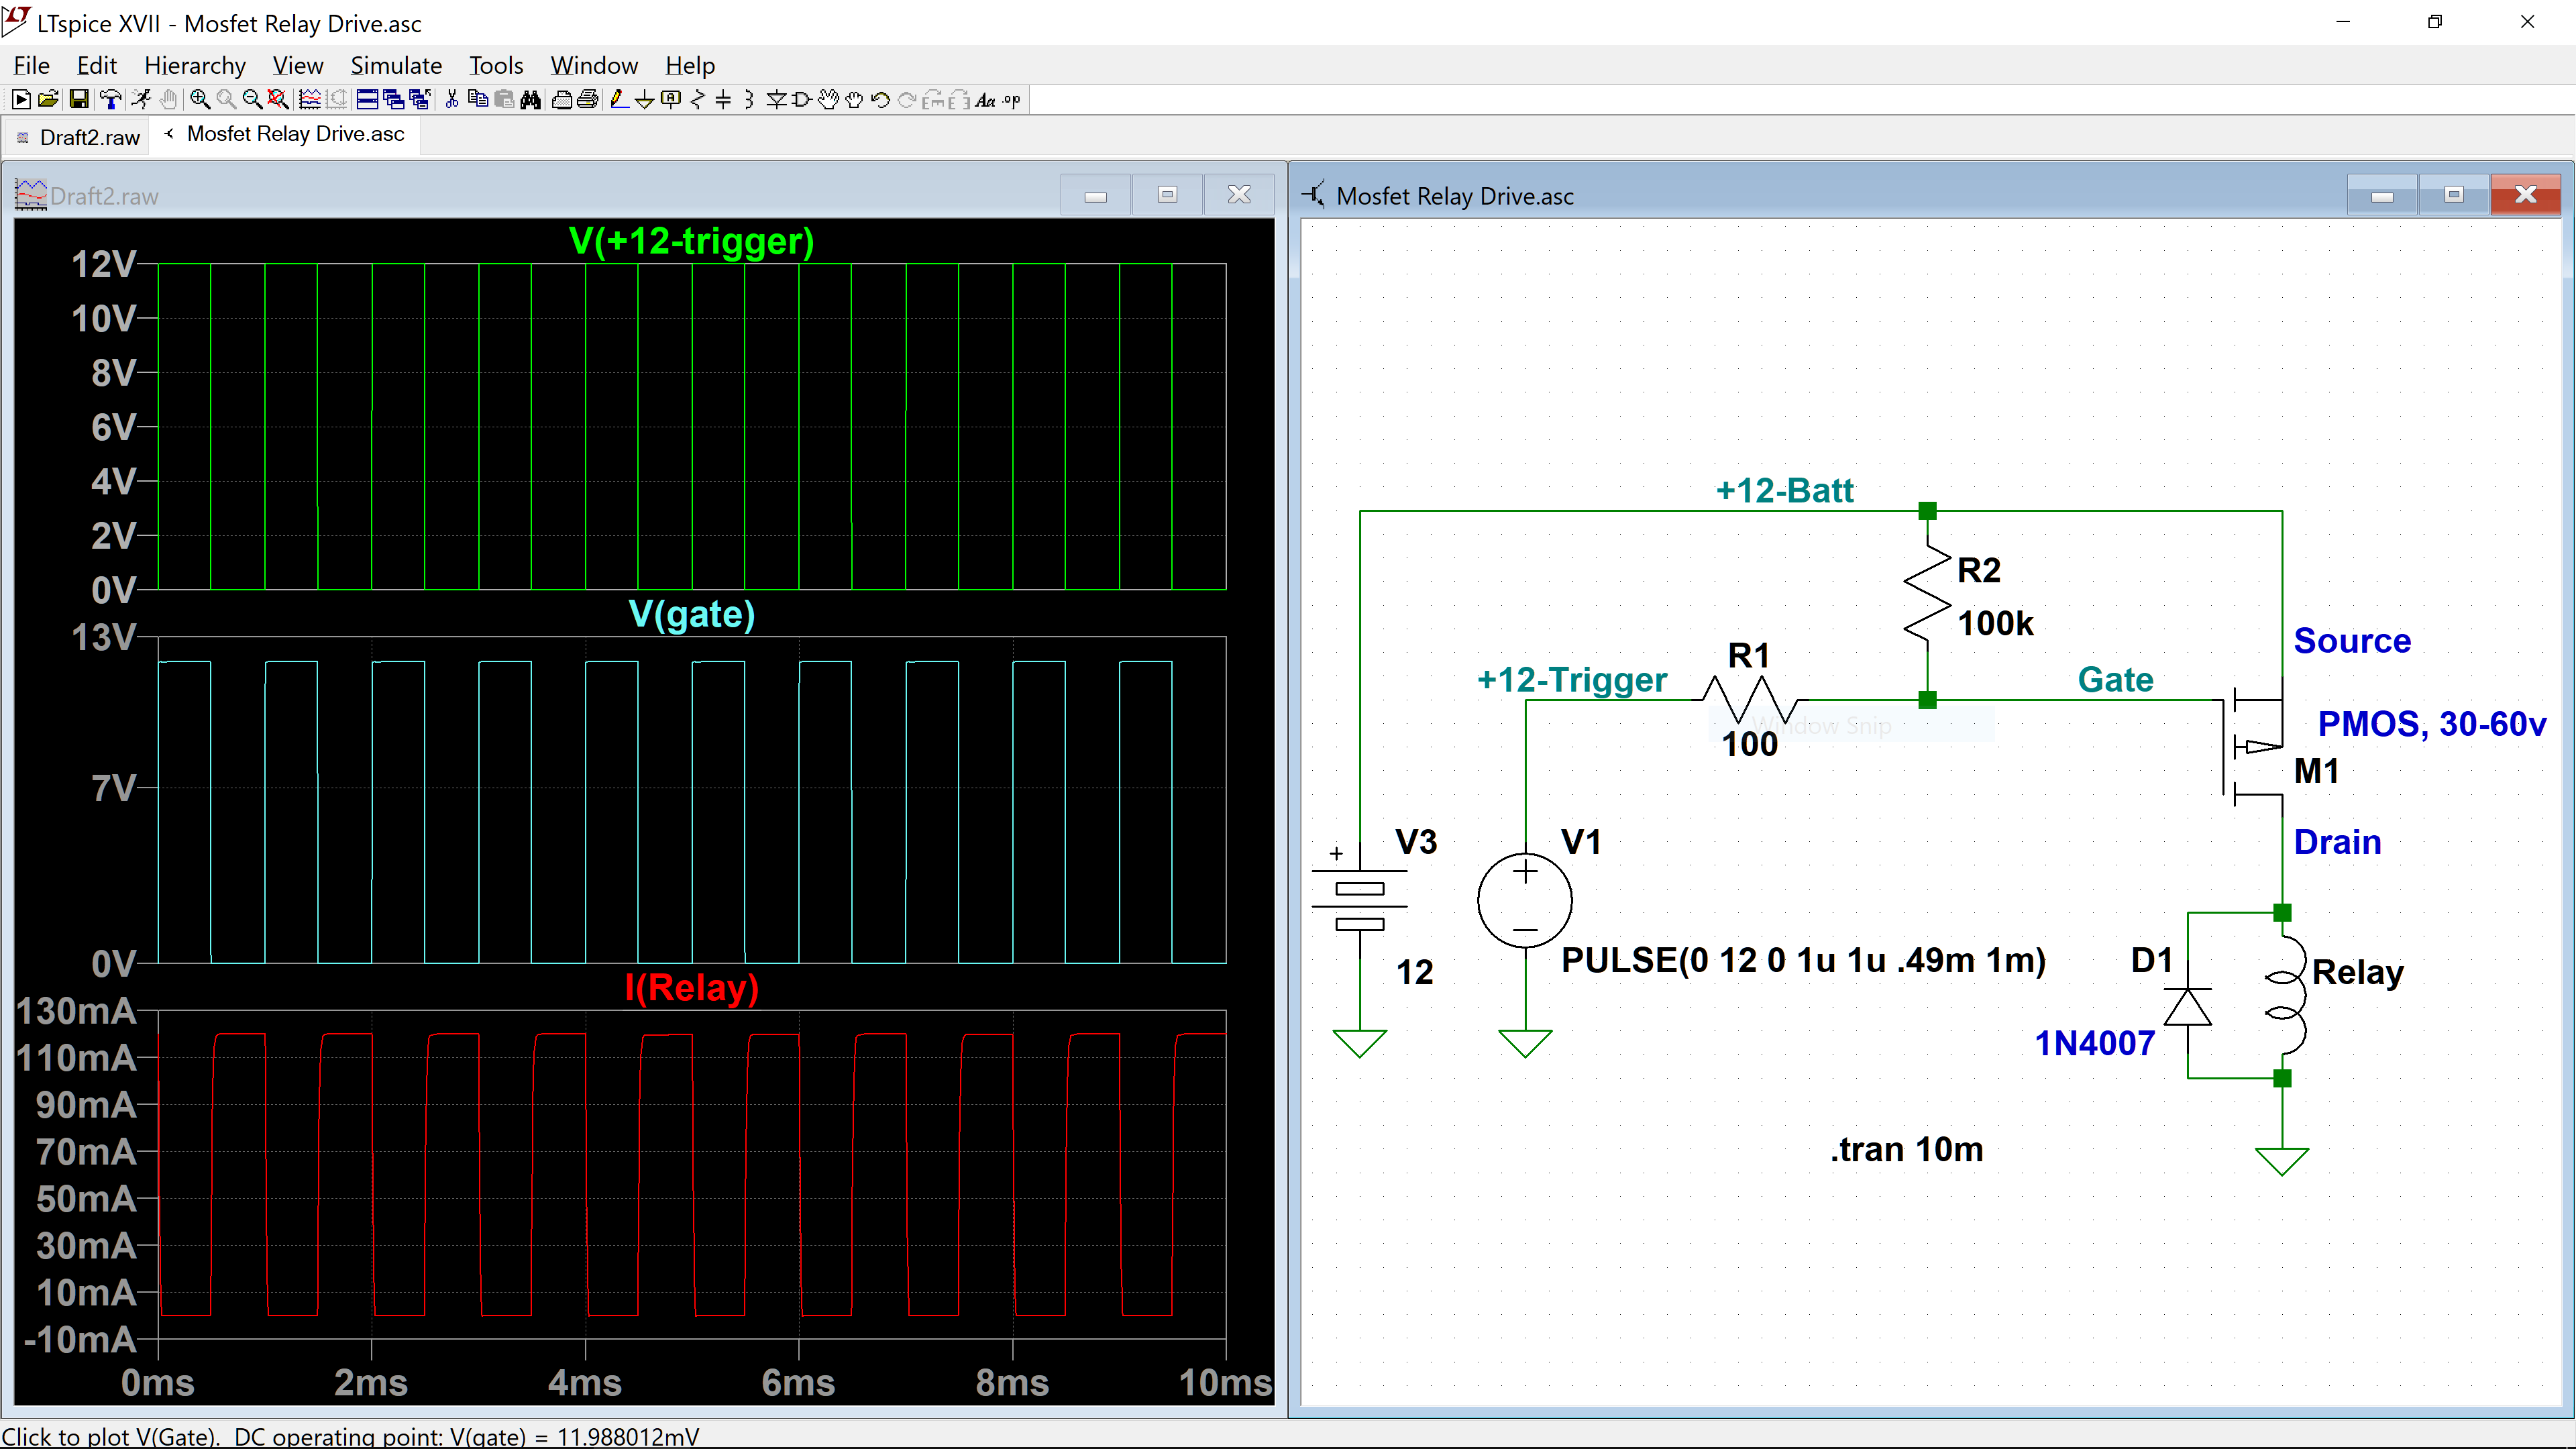Select the Ground symbol tool
The image size is (2576, 1449).
[645, 100]
